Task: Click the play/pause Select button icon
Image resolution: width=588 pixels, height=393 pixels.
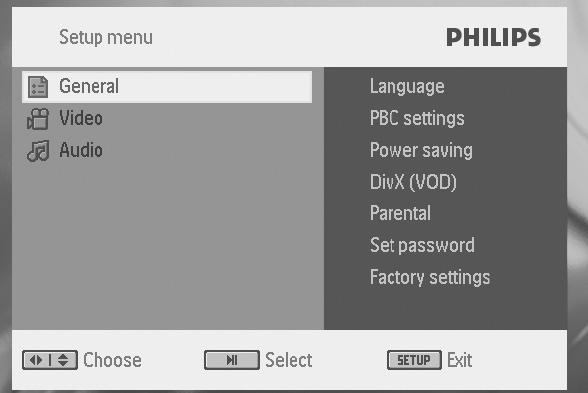Action: tap(232, 360)
